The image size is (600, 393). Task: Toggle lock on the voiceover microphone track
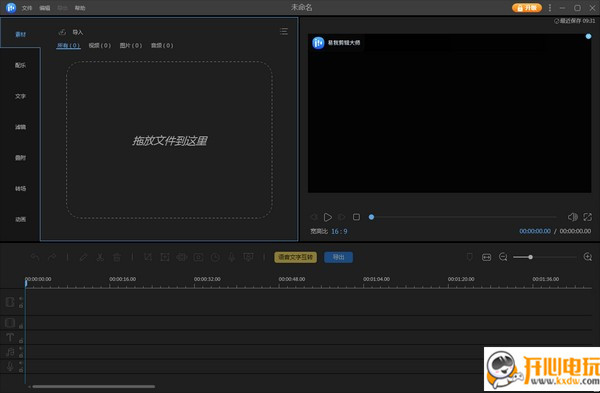21,370
